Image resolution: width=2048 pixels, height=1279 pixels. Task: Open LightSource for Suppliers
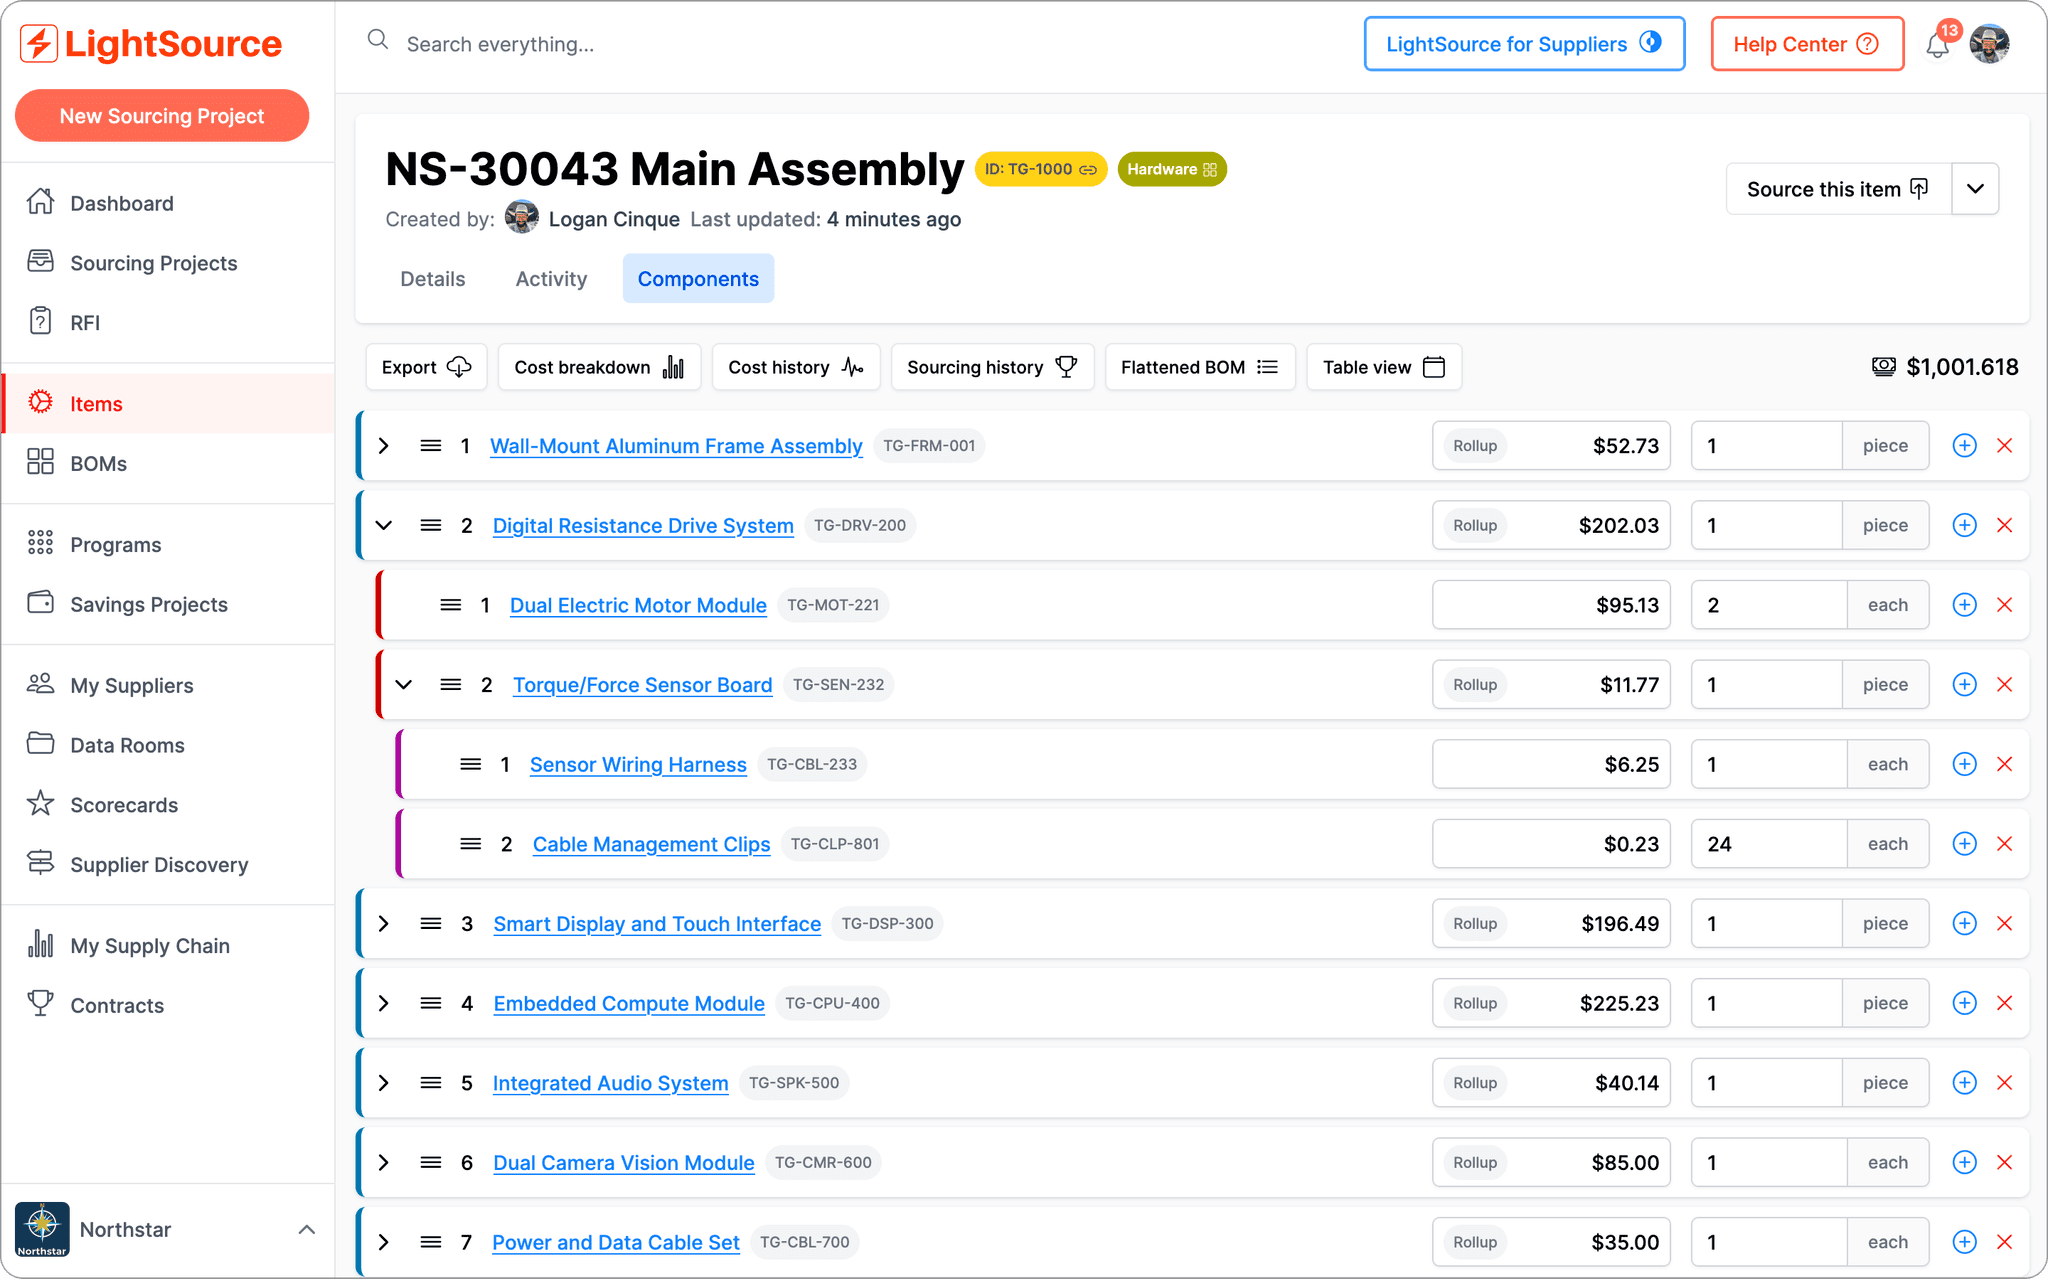click(1524, 44)
